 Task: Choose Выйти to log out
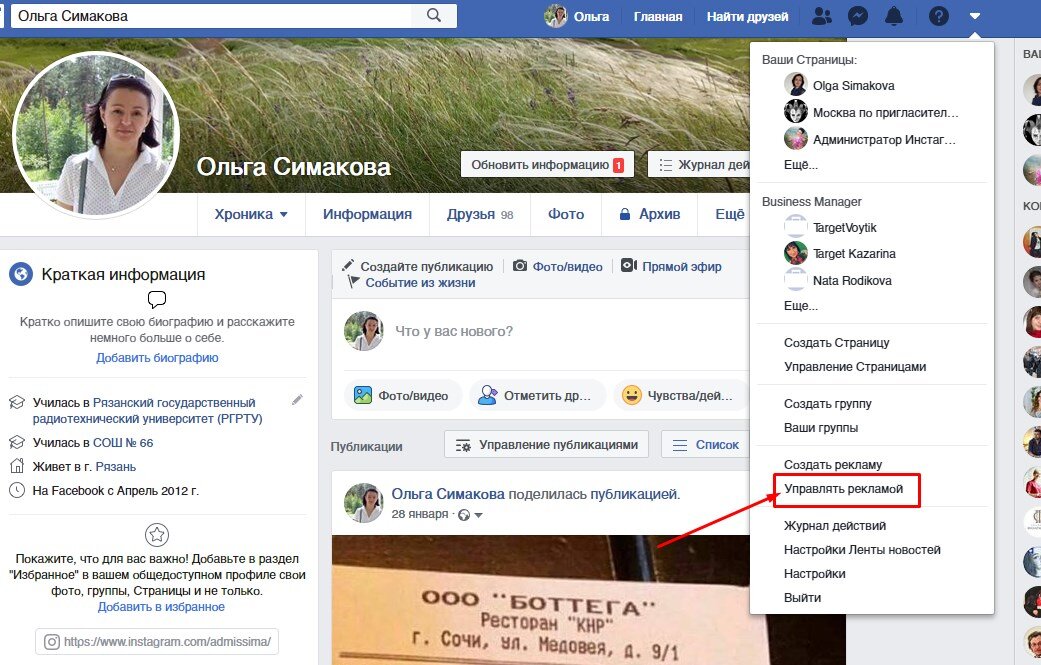coord(803,597)
